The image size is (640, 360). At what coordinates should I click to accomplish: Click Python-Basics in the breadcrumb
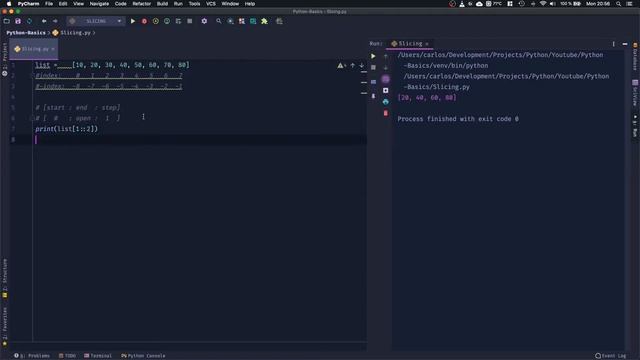pos(26,33)
